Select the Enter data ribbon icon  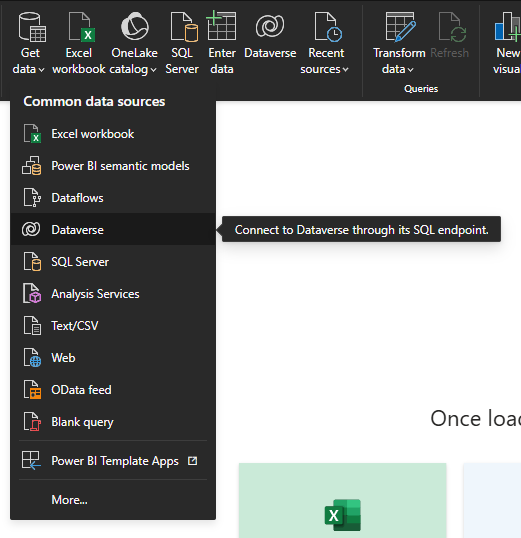[221, 25]
